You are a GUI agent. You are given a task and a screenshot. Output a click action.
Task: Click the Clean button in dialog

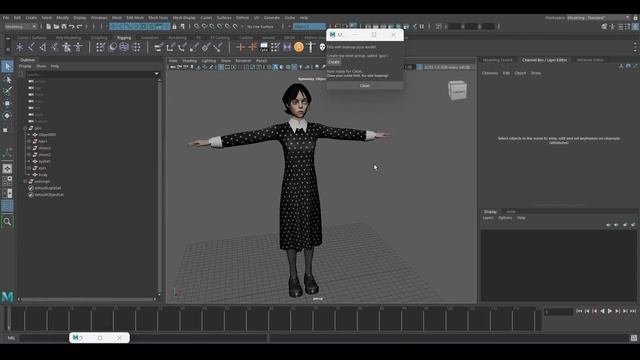point(364,86)
